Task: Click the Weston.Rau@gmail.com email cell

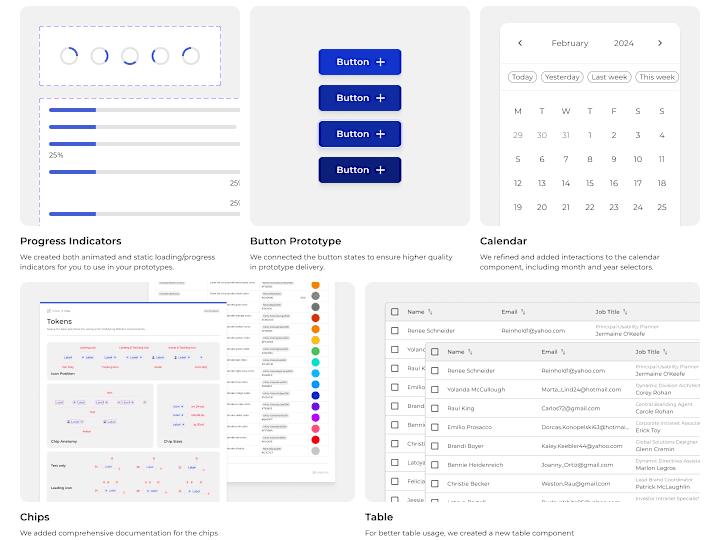Action: click(575, 484)
